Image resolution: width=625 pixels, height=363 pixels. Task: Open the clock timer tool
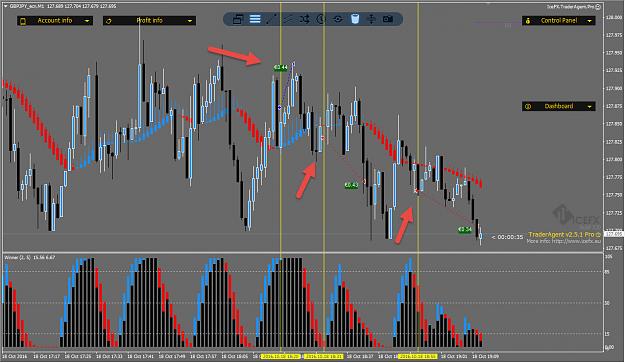click(321, 19)
